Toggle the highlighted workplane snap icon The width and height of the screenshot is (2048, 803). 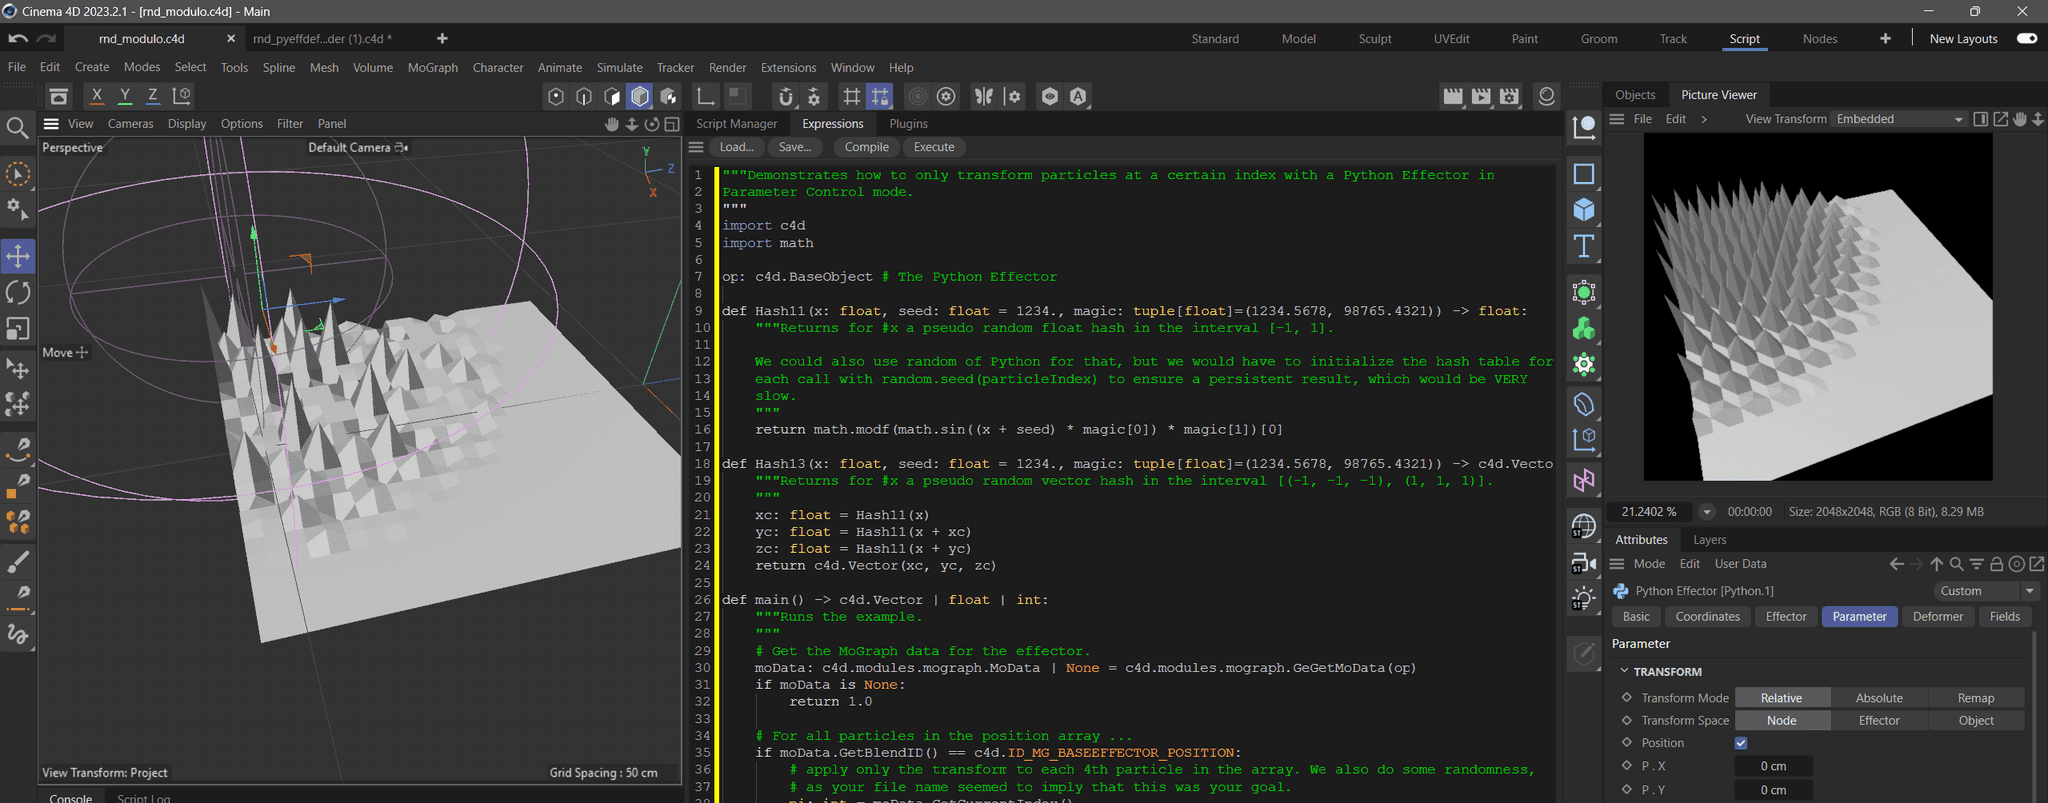pos(880,96)
